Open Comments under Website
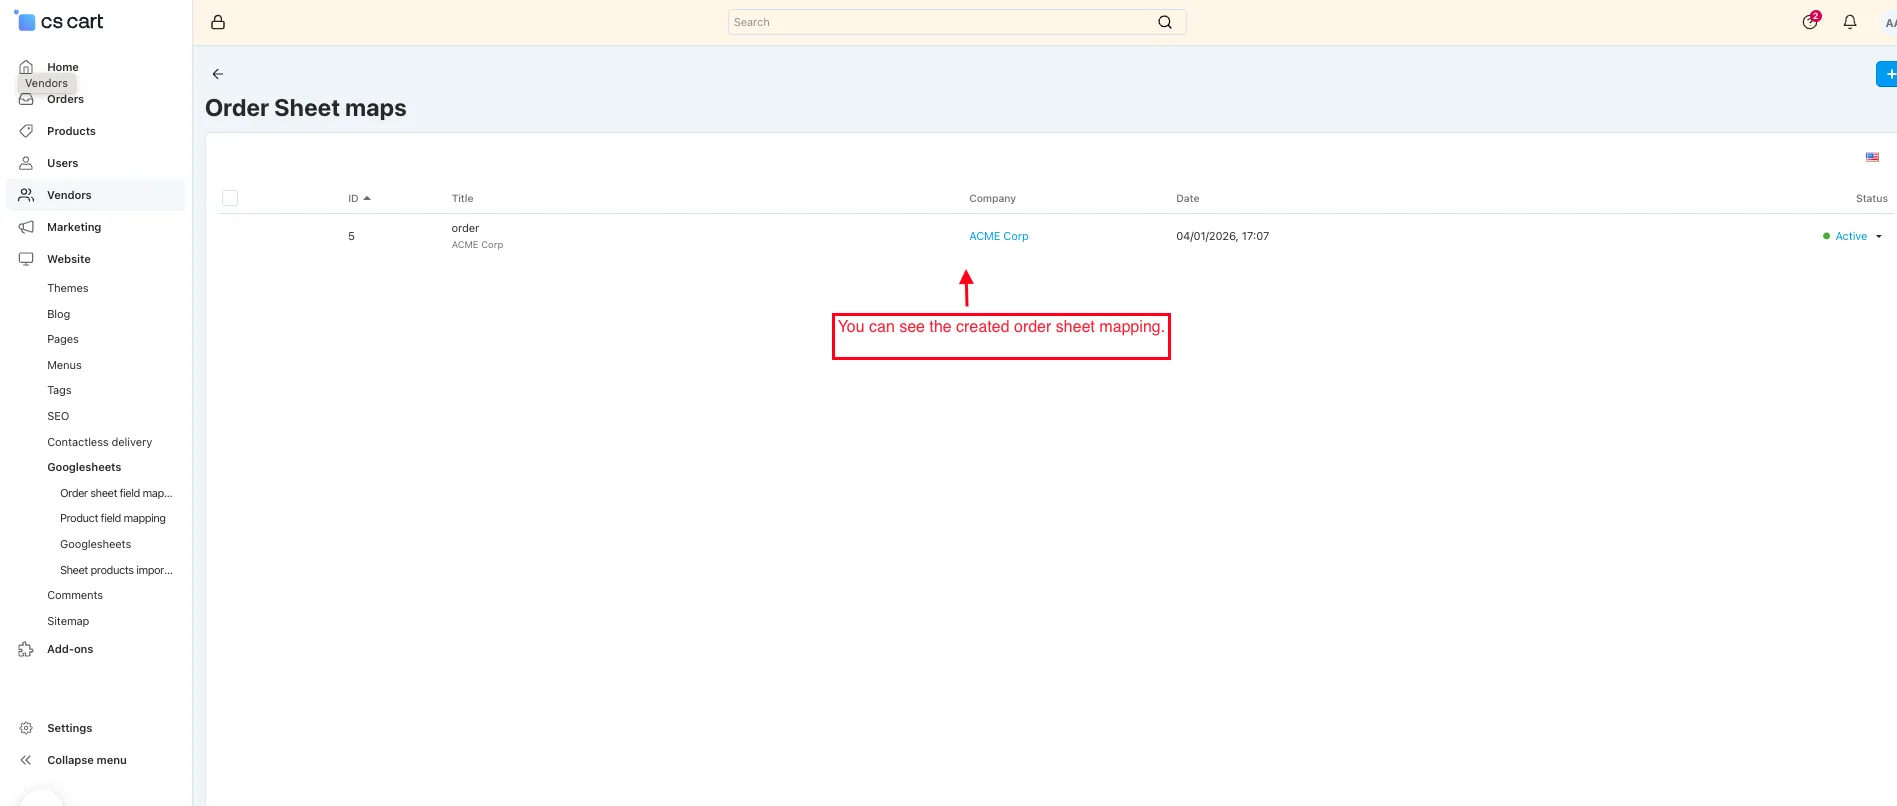This screenshot has height=806, width=1897. (75, 595)
